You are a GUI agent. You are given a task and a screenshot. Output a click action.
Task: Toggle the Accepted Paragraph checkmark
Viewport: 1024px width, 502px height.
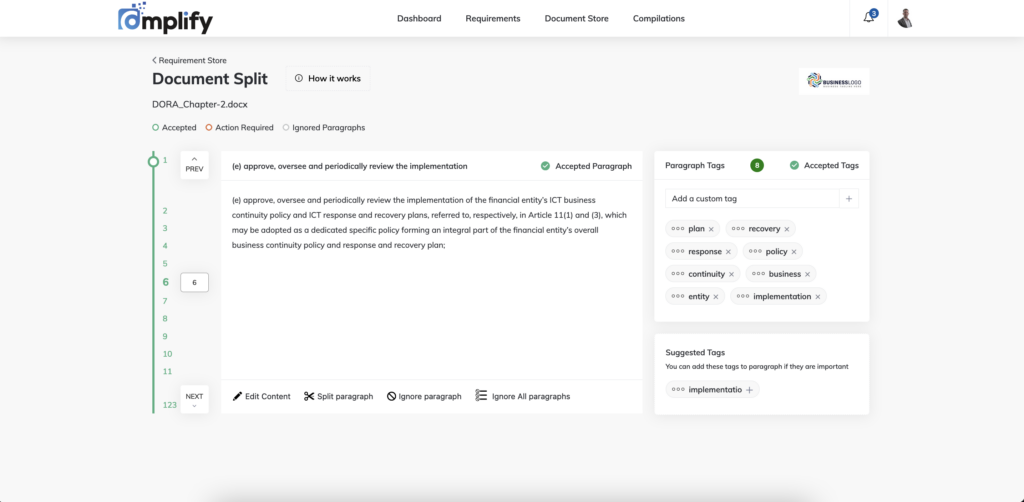545,166
